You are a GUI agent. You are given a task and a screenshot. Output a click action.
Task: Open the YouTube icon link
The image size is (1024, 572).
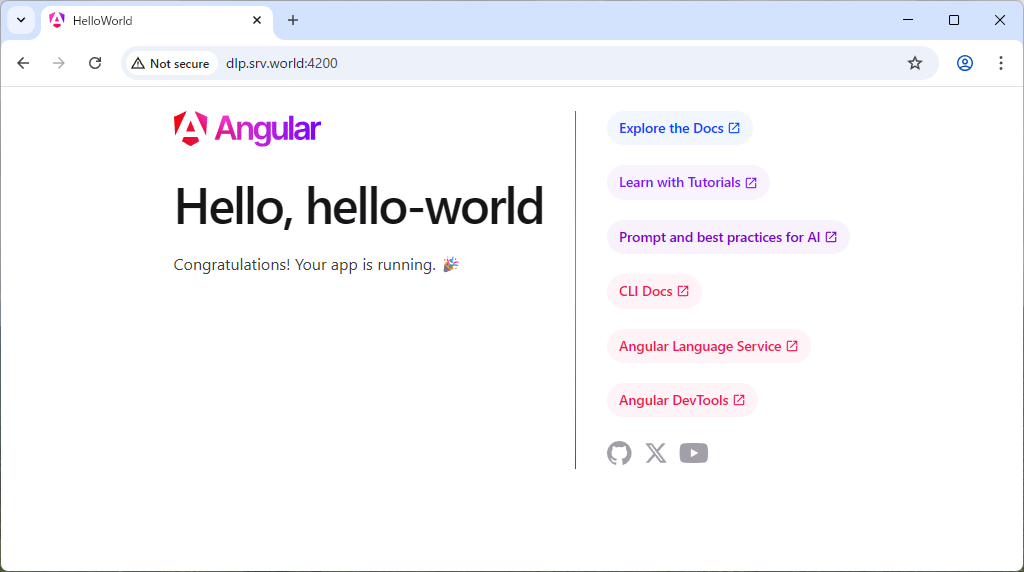click(x=693, y=453)
